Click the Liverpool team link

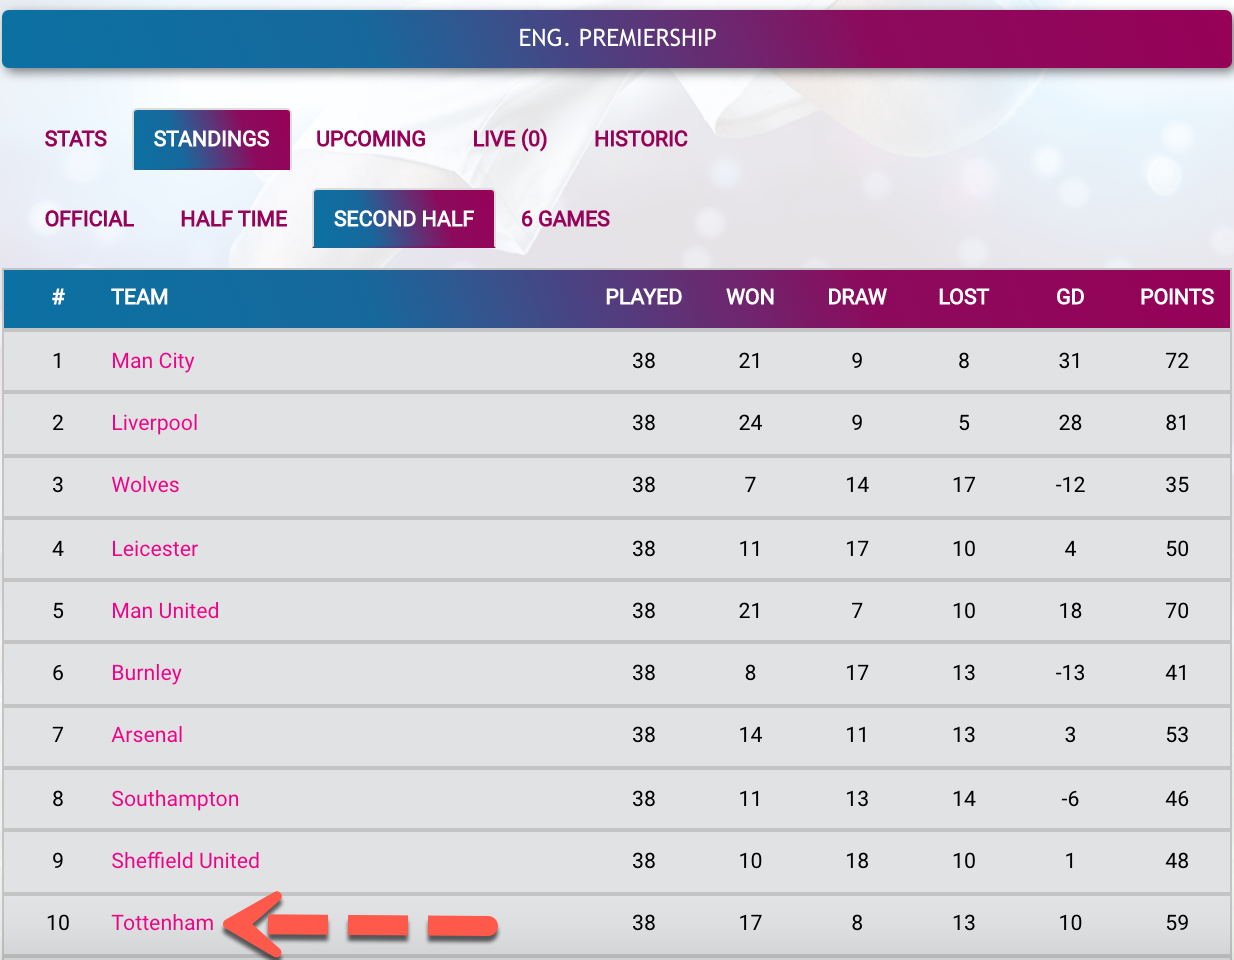[155, 423]
